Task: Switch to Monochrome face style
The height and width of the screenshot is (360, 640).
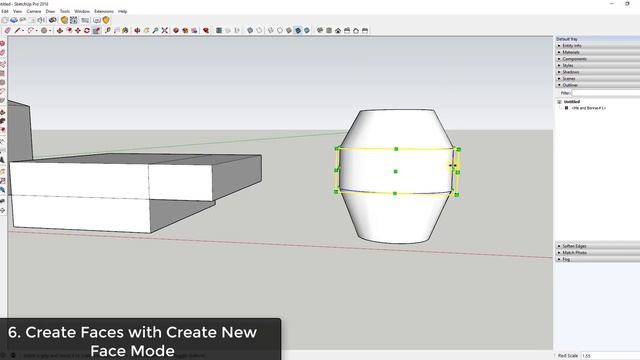Action: [x=307, y=31]
